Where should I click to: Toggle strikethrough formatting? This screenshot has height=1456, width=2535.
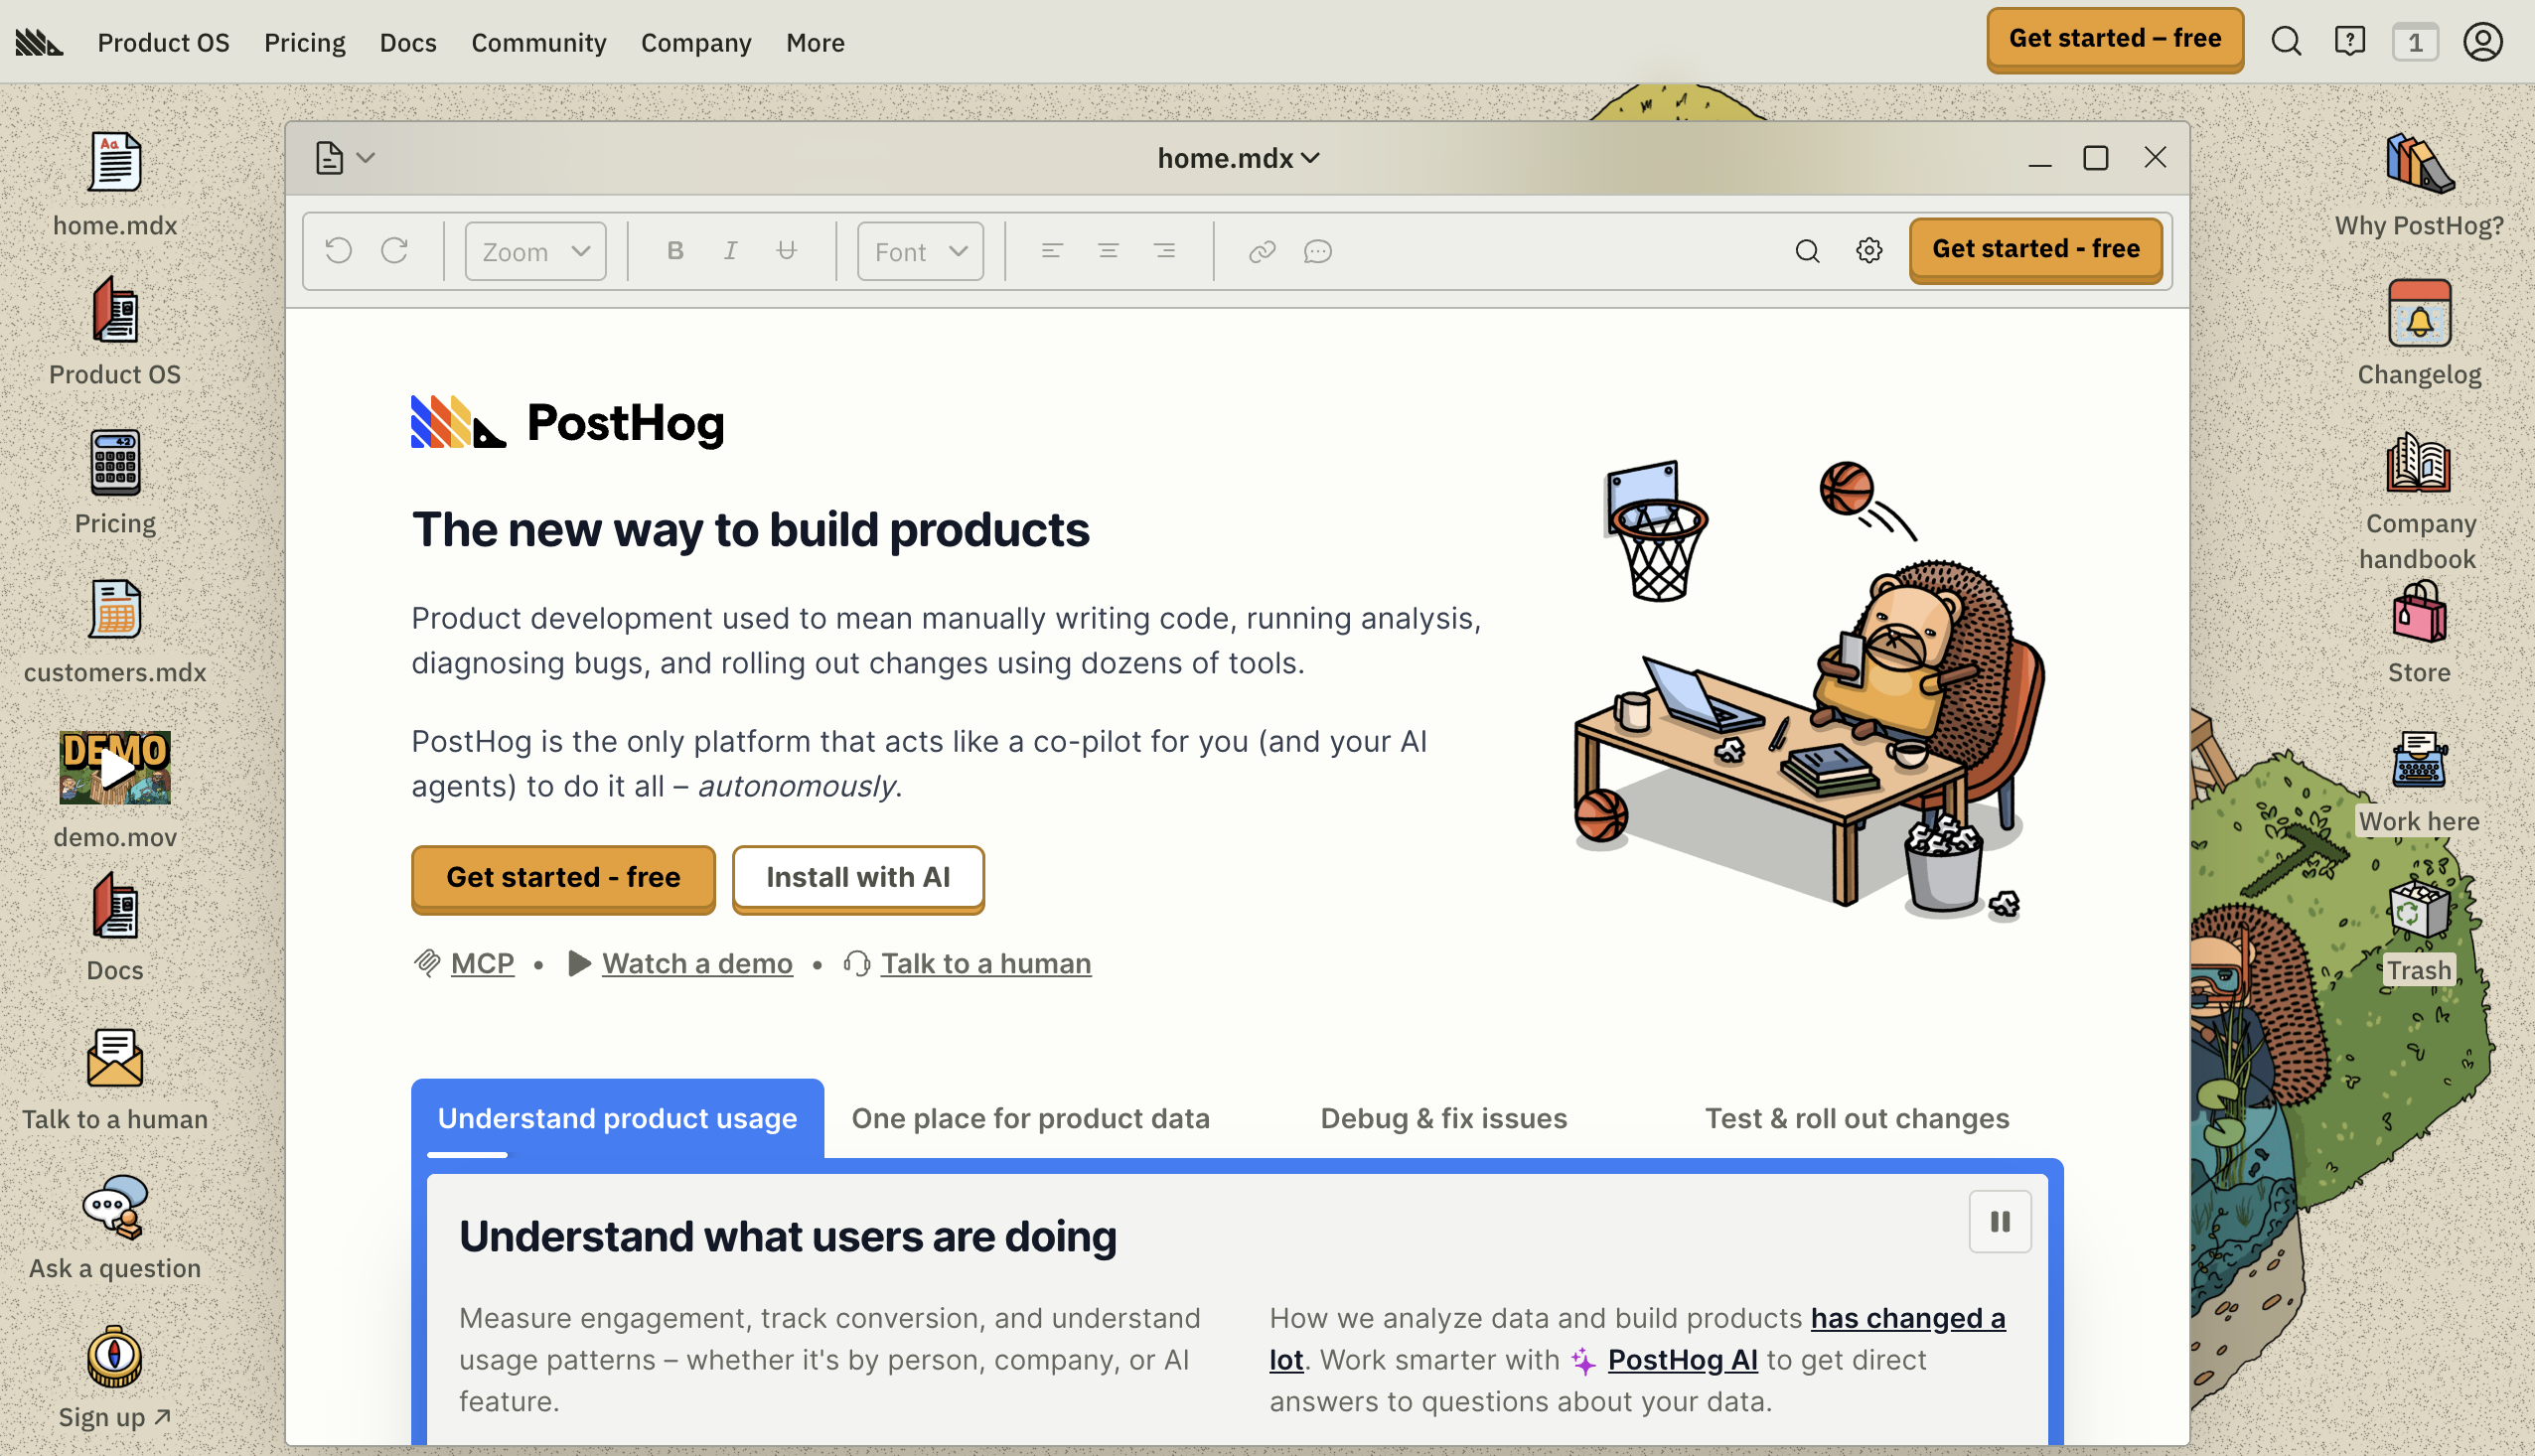pyautogui.click(x=787, y=250)
